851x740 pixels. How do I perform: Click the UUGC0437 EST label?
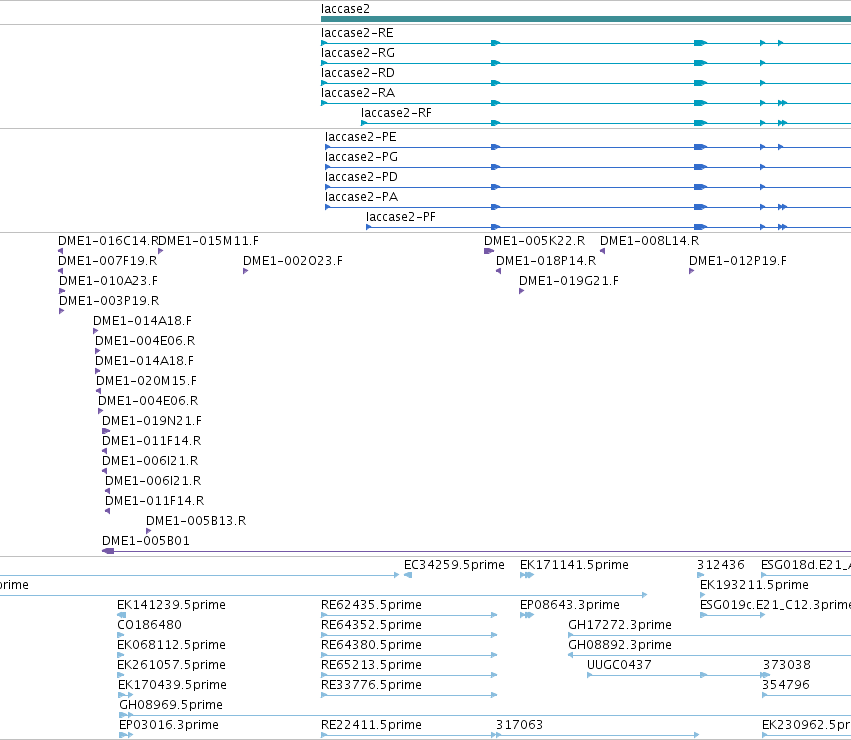click(619, 665)
